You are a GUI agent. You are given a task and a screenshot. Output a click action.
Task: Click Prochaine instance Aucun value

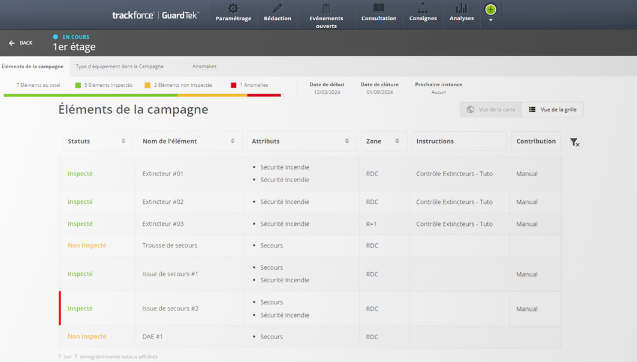pos(438,92)
